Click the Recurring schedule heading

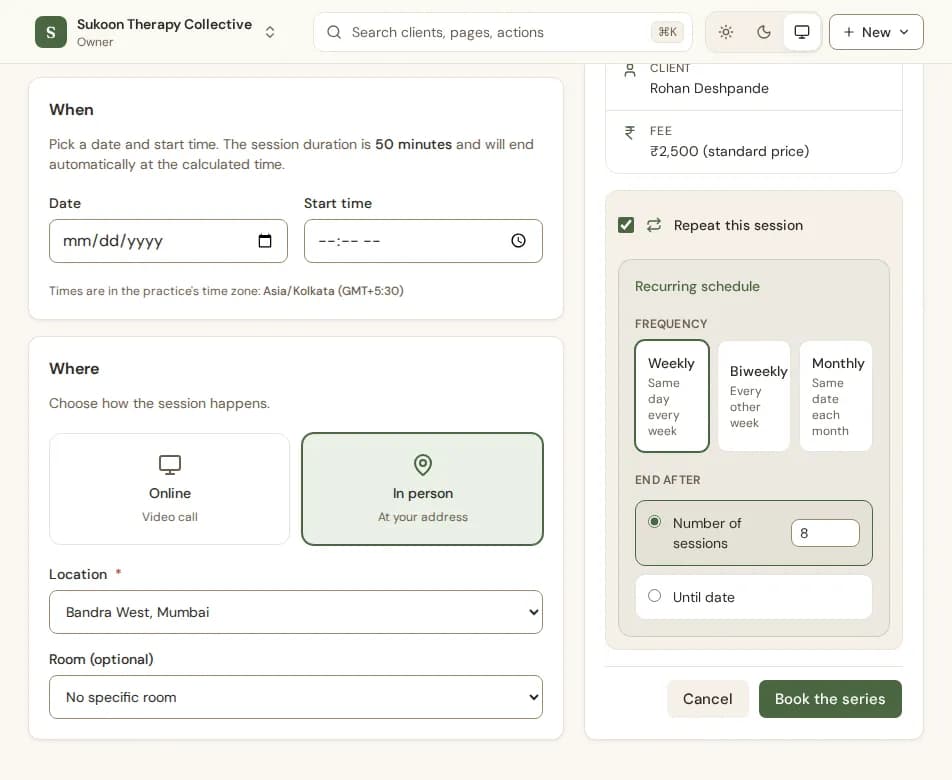pyautogui.click(x=697, y=287)
